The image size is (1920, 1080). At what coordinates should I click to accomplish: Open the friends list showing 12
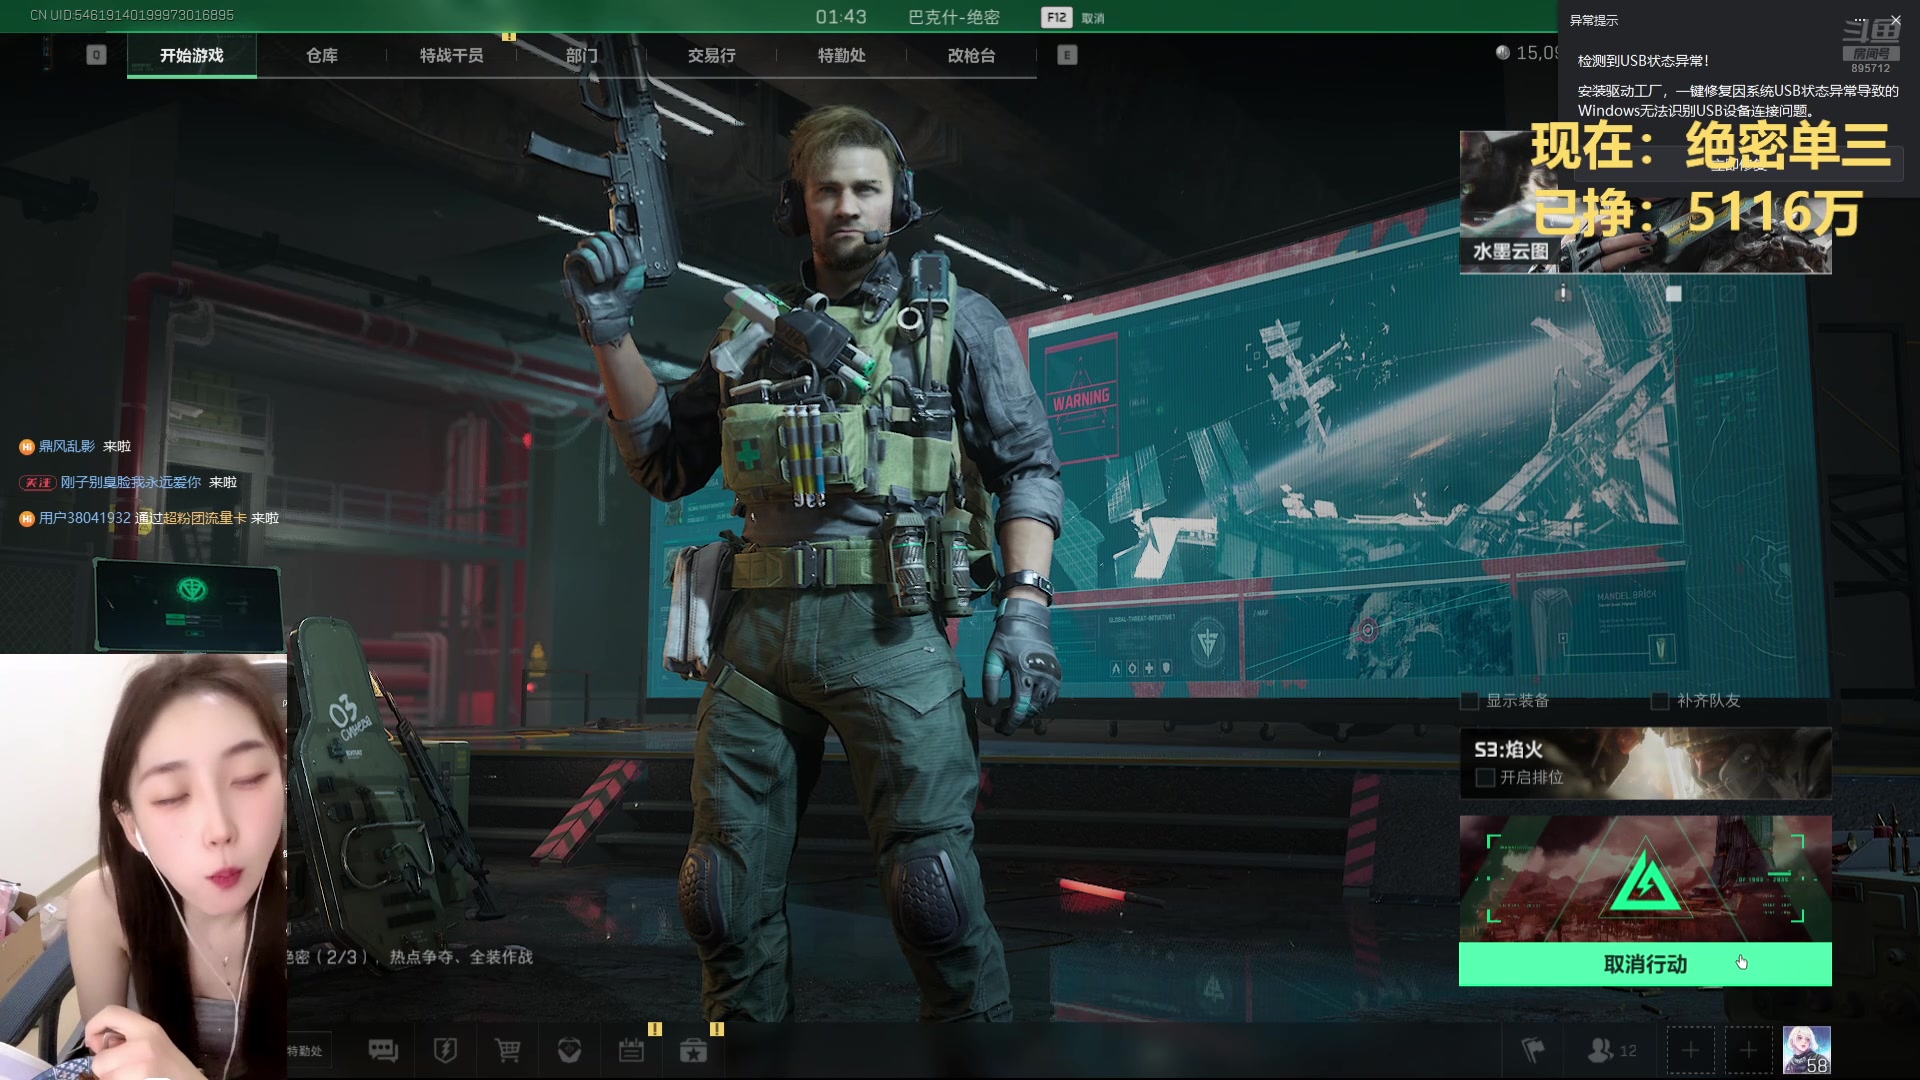[x=1611, y=1050]
